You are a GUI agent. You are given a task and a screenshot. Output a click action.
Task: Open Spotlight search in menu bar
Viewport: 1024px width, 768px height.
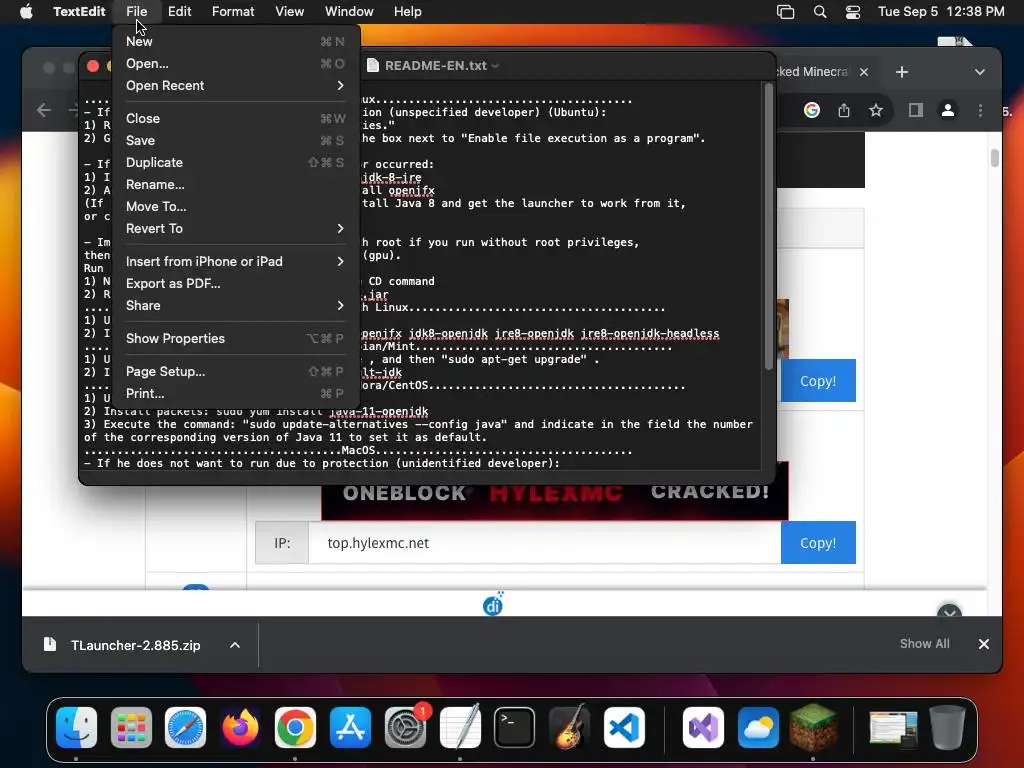tap(820, 12)
